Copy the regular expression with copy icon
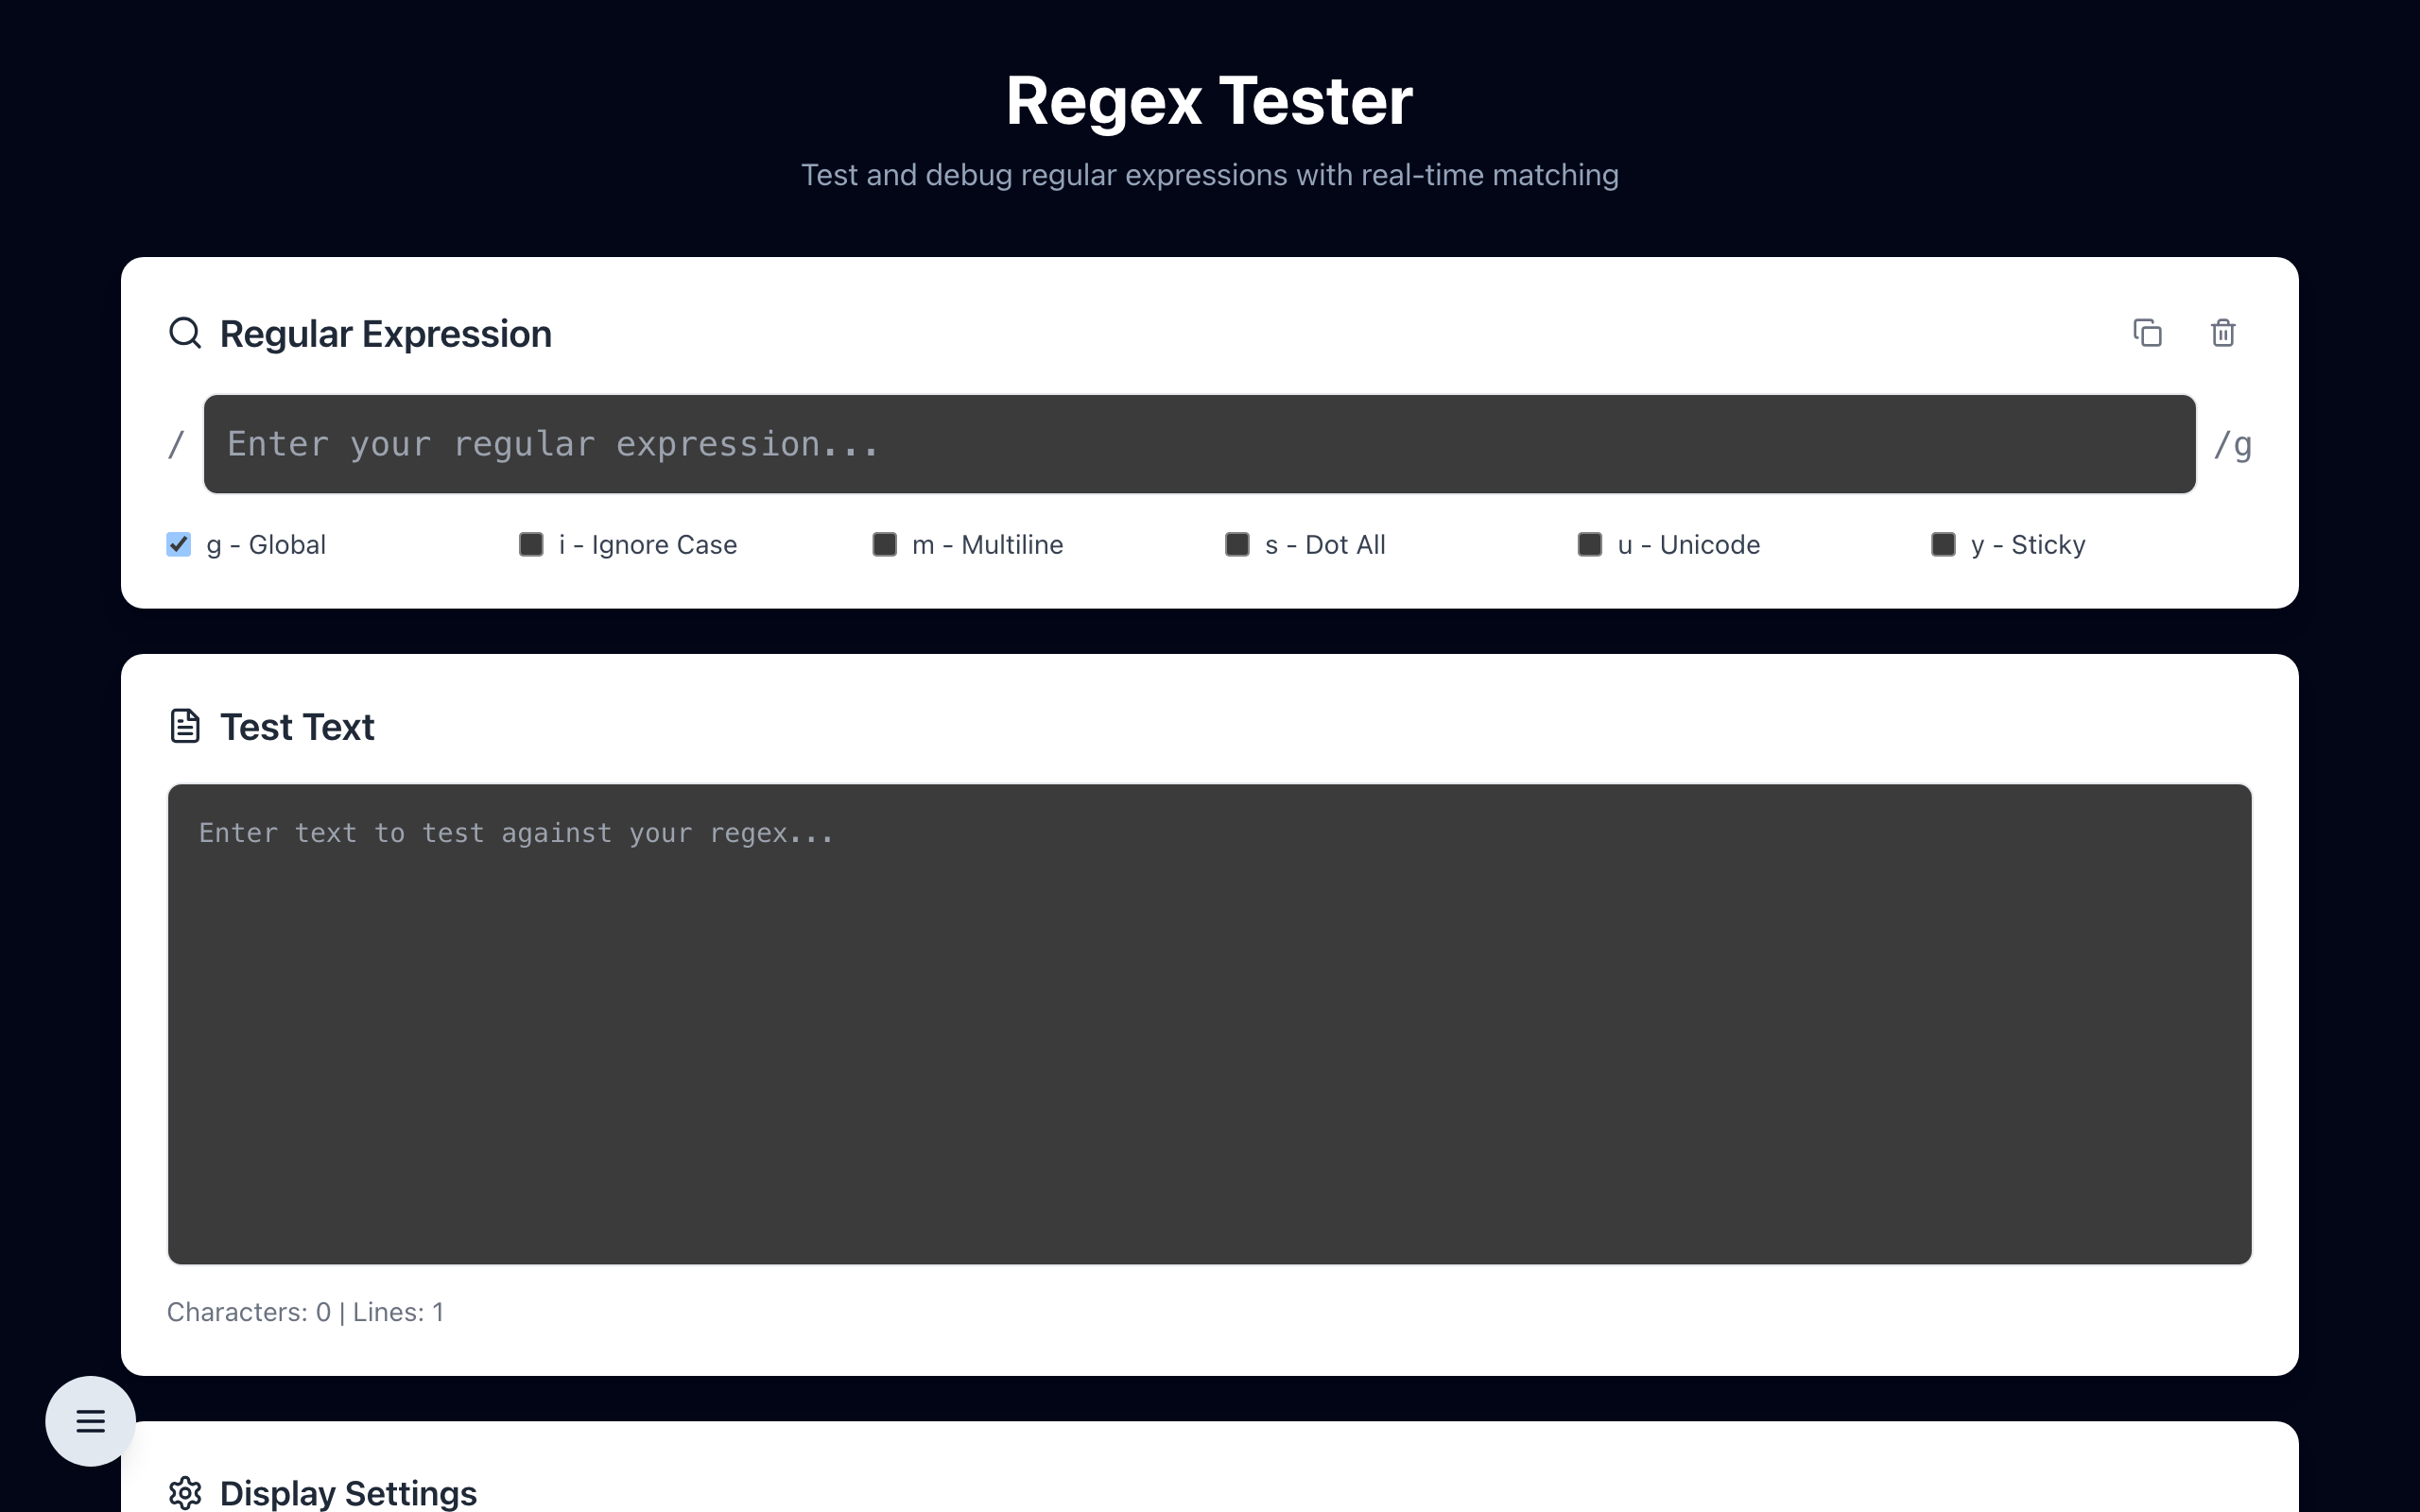This screenshot has width=2420, height=1512. 2147,333
